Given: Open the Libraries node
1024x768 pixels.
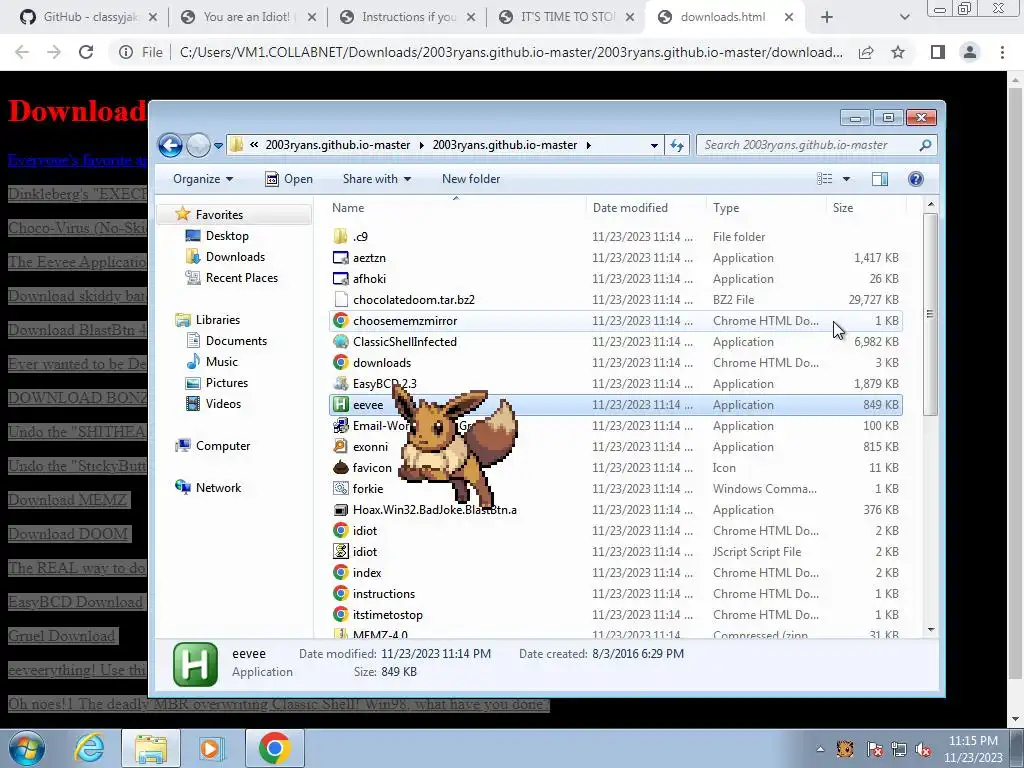Looking at the screenshot, I should tap(217, 319).
